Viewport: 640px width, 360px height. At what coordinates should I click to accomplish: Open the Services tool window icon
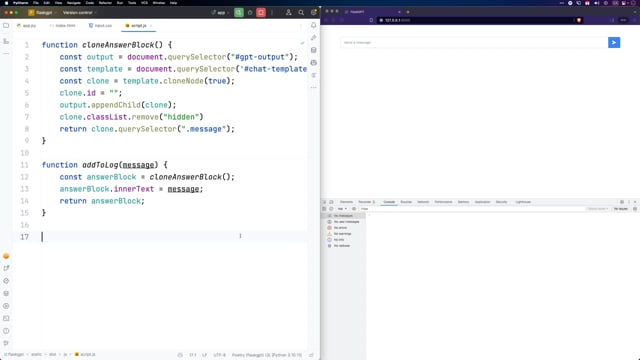pos(6,306)
